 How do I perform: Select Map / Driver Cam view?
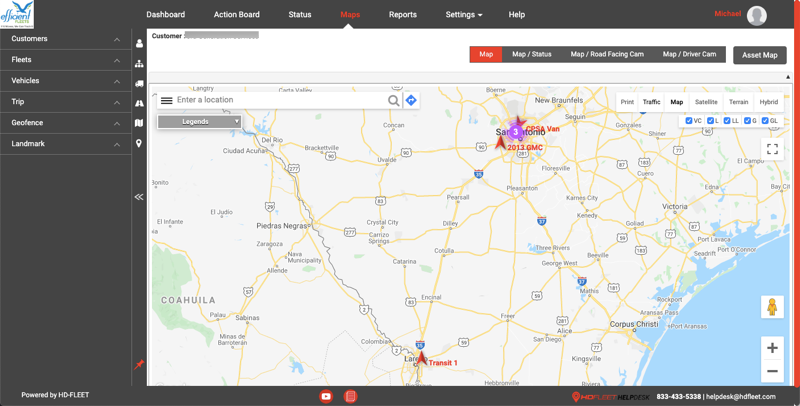click(689, 54)
